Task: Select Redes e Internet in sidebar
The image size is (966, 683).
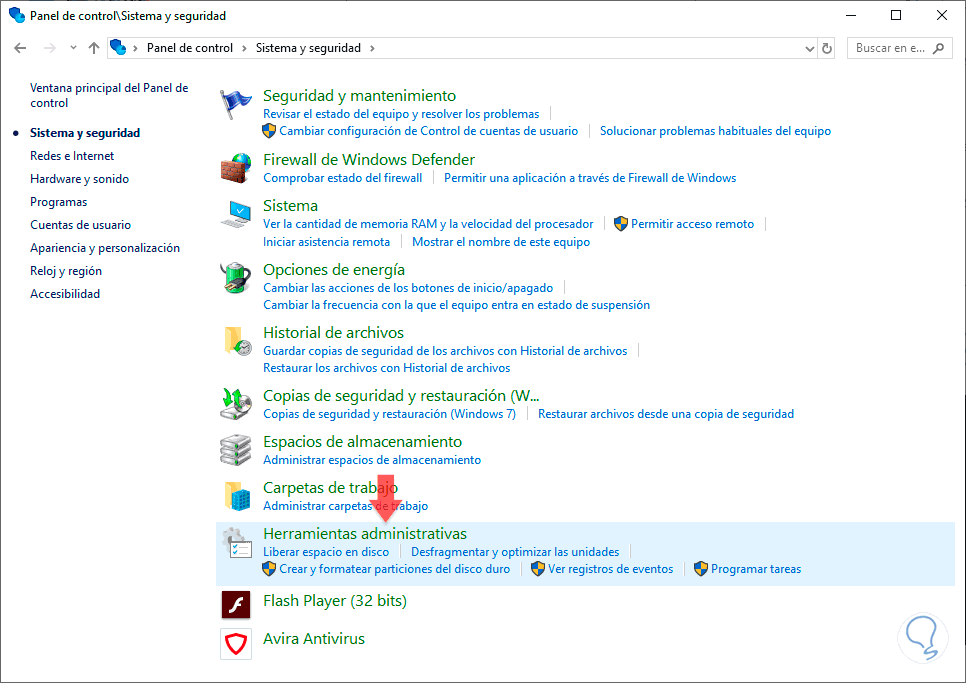Action: [x=72, y=156]
